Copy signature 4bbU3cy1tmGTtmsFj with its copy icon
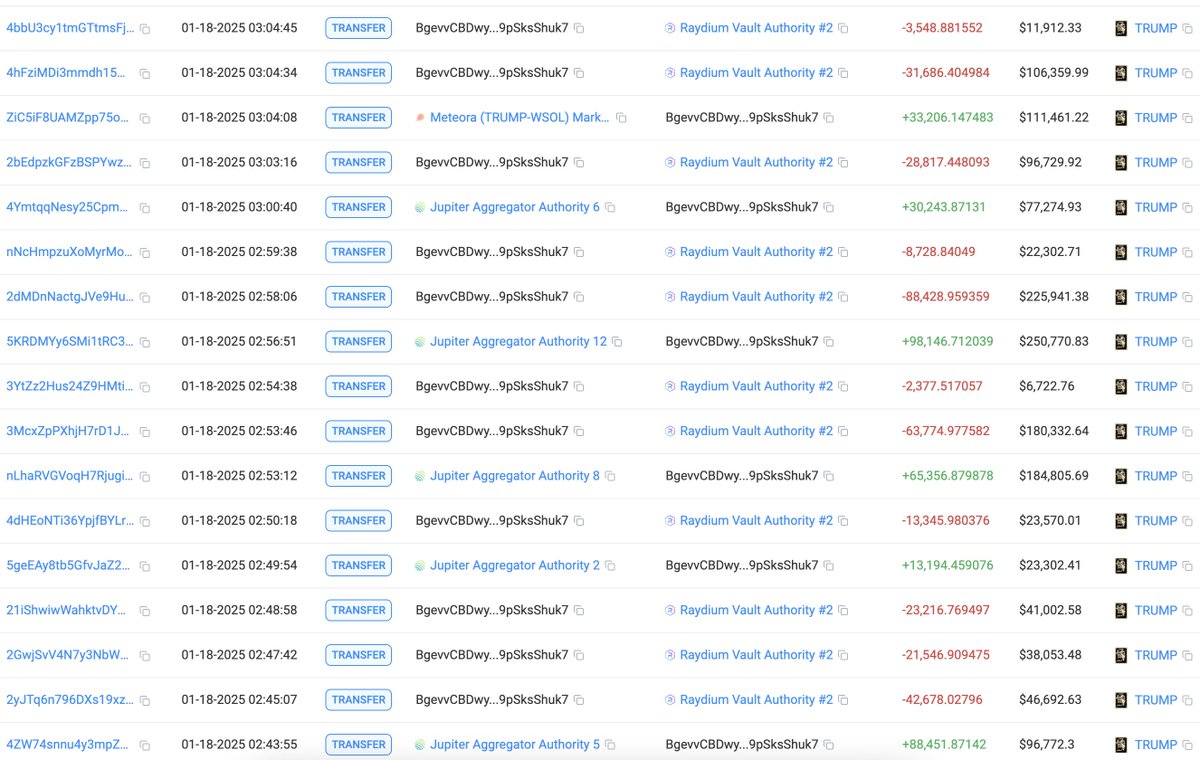The height and width of the screenshot is (760, 1200). 145,29
